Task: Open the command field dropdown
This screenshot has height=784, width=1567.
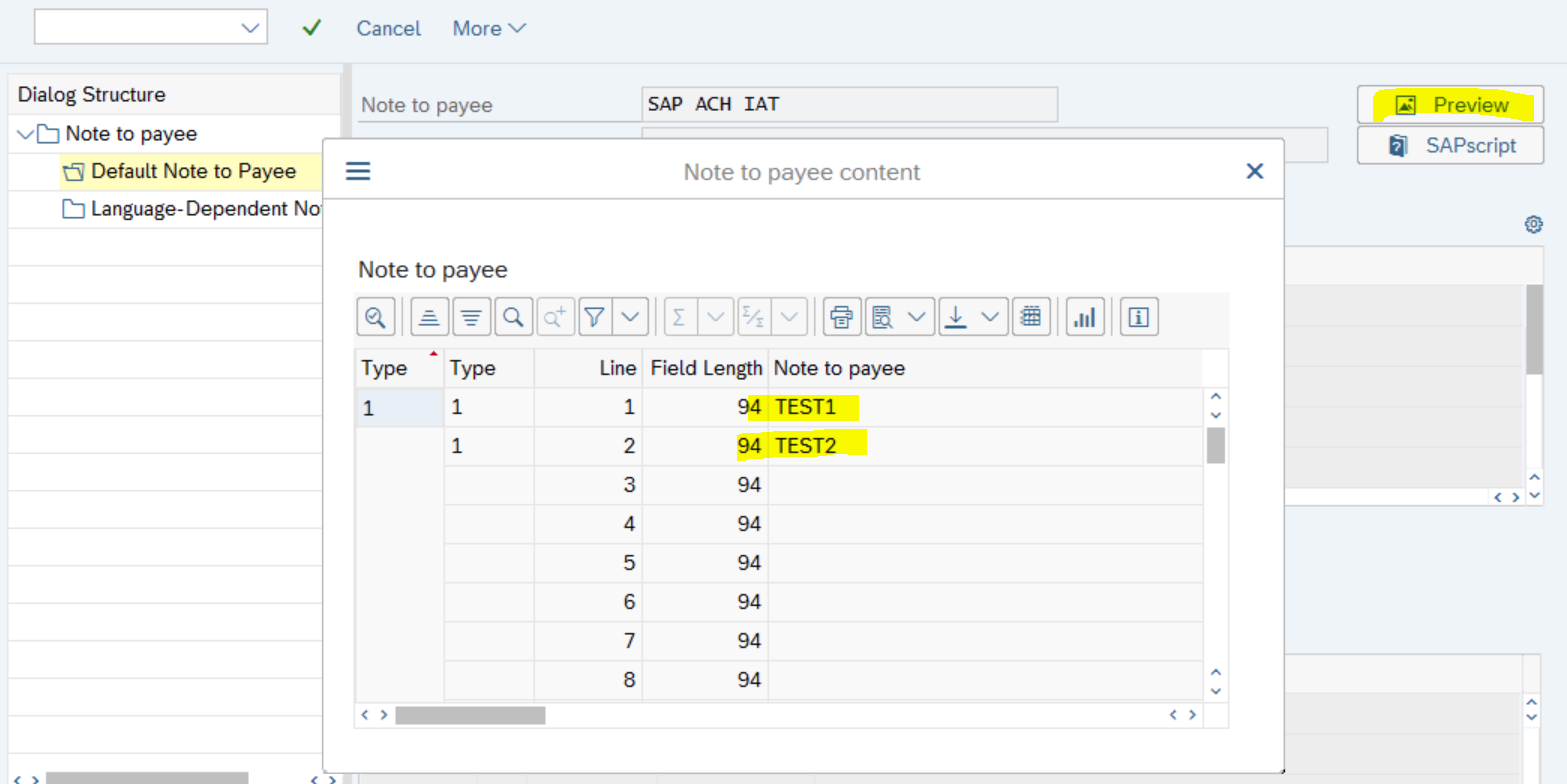Action: [x=251, y=28]
